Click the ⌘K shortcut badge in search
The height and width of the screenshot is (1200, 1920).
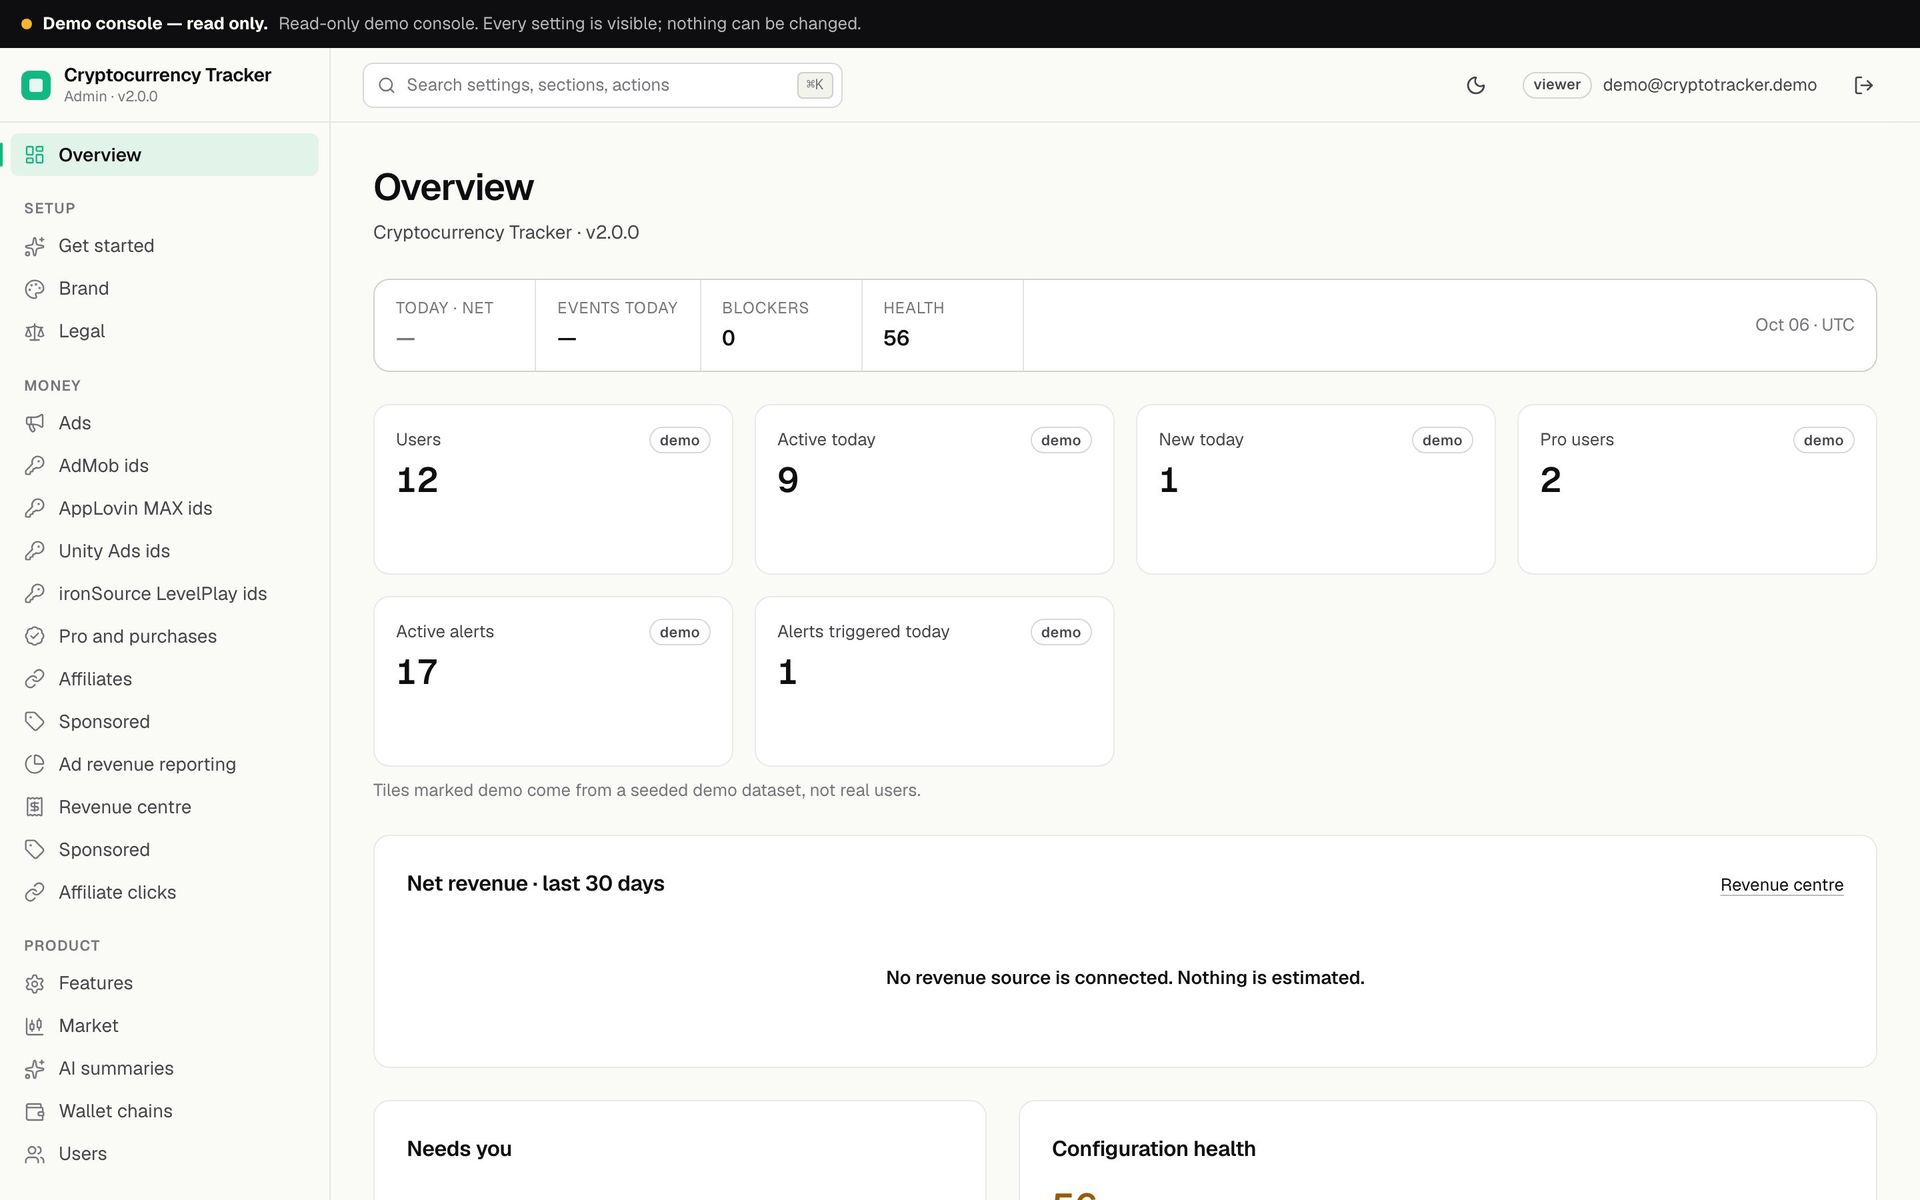pyautogui.click(x=814, y=85)
